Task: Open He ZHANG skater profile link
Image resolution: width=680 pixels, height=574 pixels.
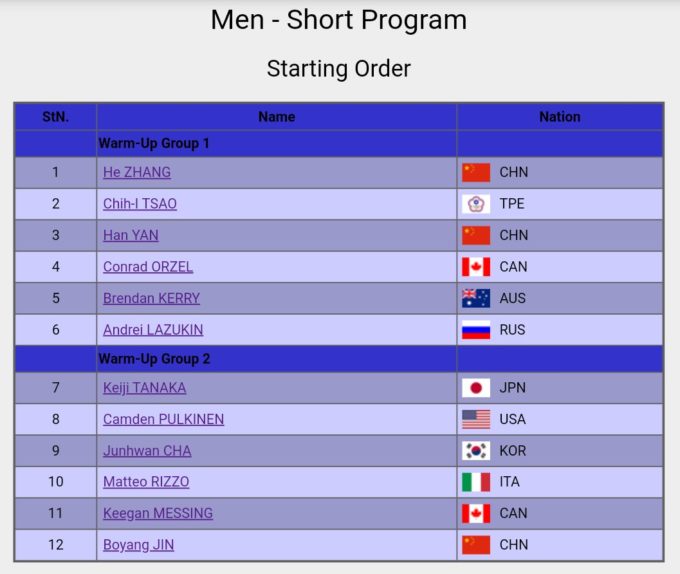Action: [137, 172]
